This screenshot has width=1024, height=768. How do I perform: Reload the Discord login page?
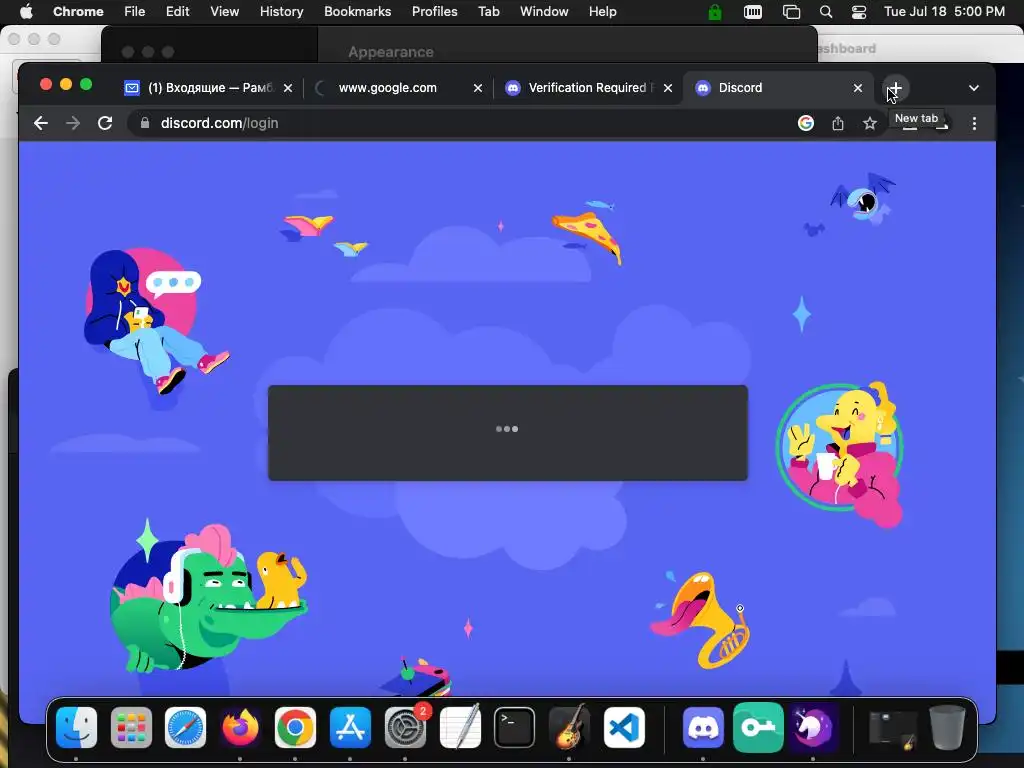[105, 123]
